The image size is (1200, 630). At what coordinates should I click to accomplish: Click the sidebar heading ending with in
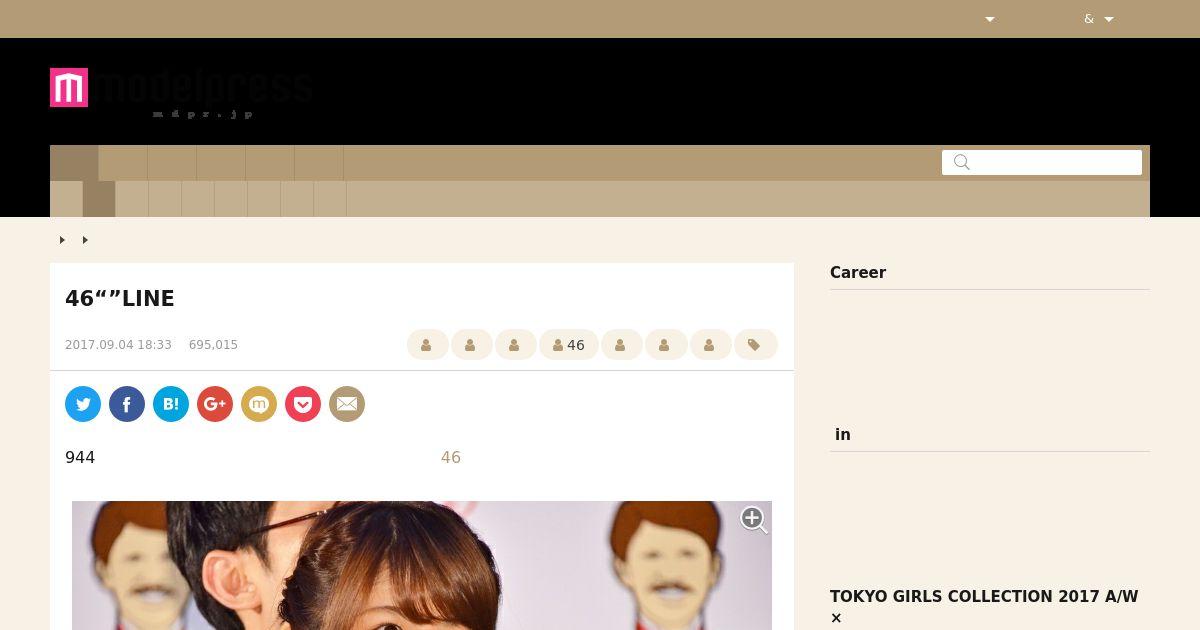point(843,435)
